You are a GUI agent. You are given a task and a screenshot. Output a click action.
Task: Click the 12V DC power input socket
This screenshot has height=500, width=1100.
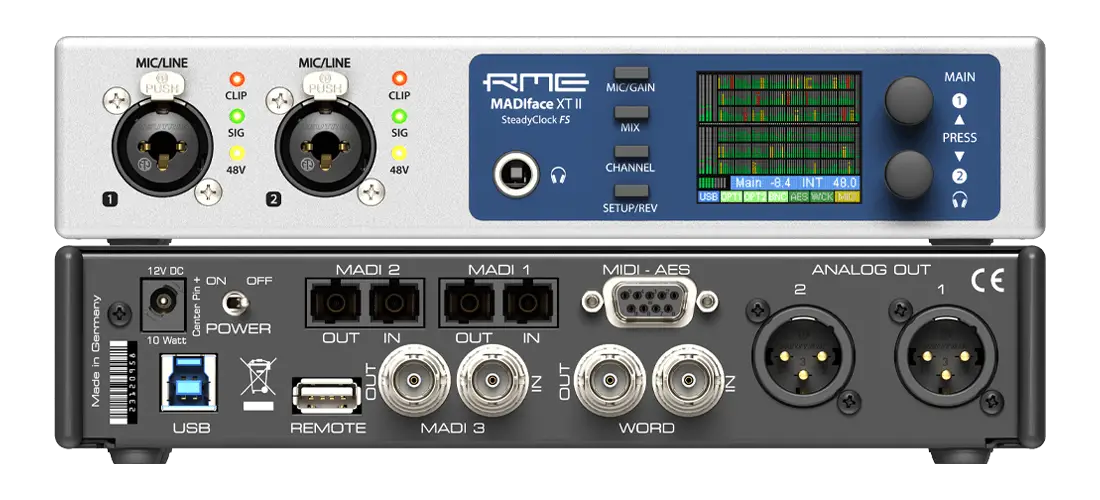pos(164,304)
